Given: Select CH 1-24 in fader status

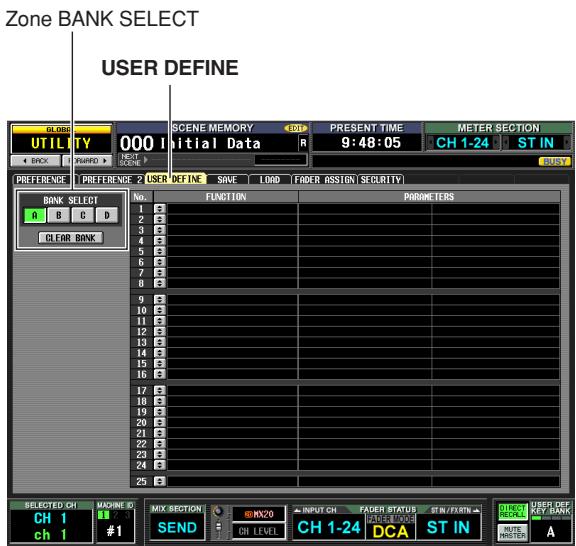Looking at the screenshot, I should [x=329, y=527].
